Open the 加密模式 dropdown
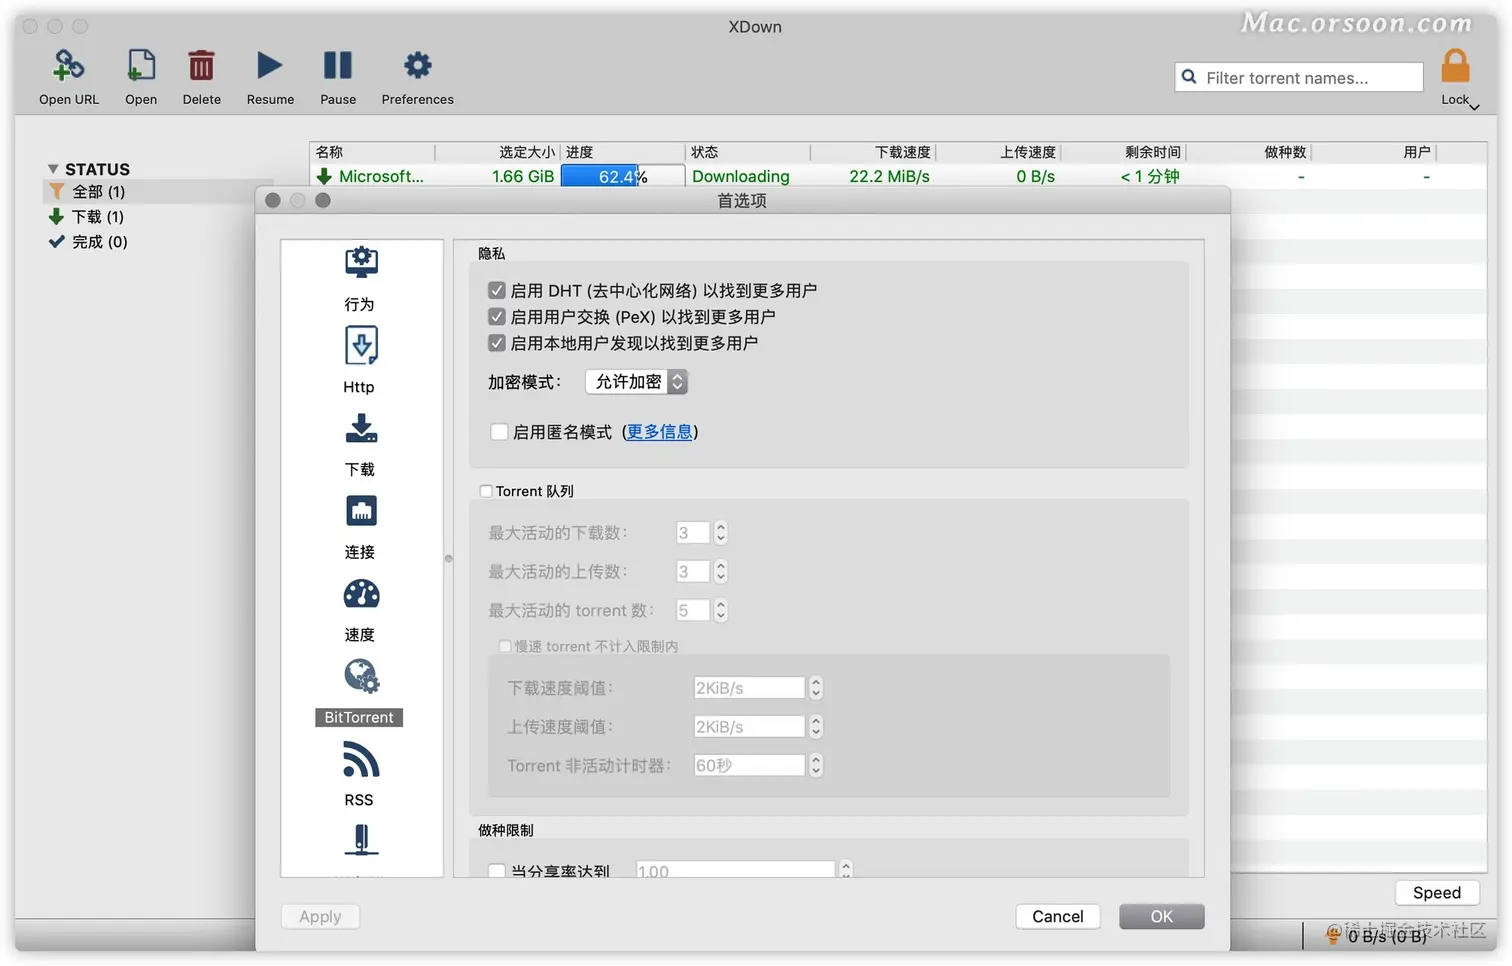Viewport: 1512px width, 966px height. pyautogui.click(x=636, y=382)
